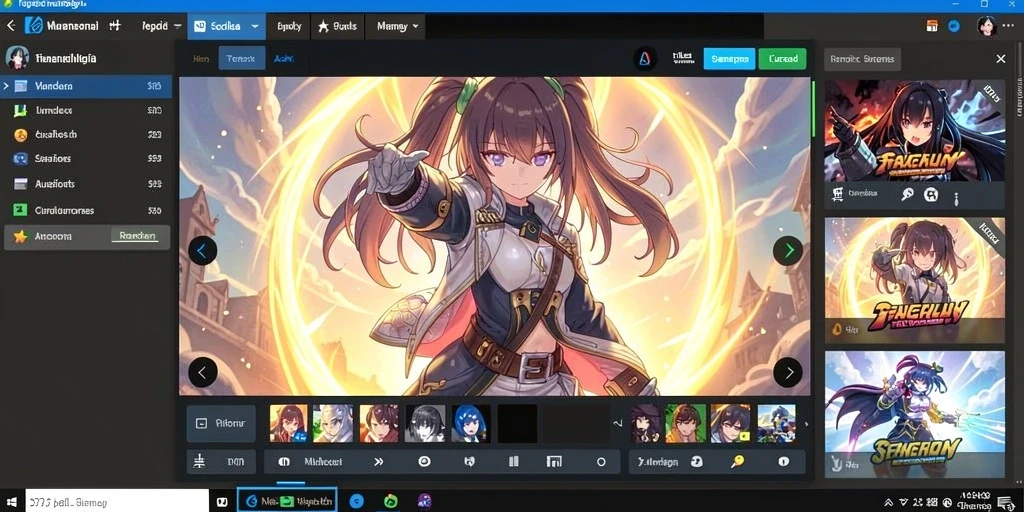Click the yellow key icon in the bottom toolbar

click(737, 462)
